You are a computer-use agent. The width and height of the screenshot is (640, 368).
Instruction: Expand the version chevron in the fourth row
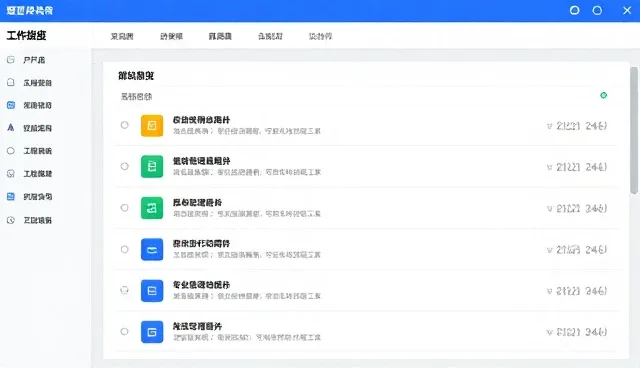click(549, 251)
